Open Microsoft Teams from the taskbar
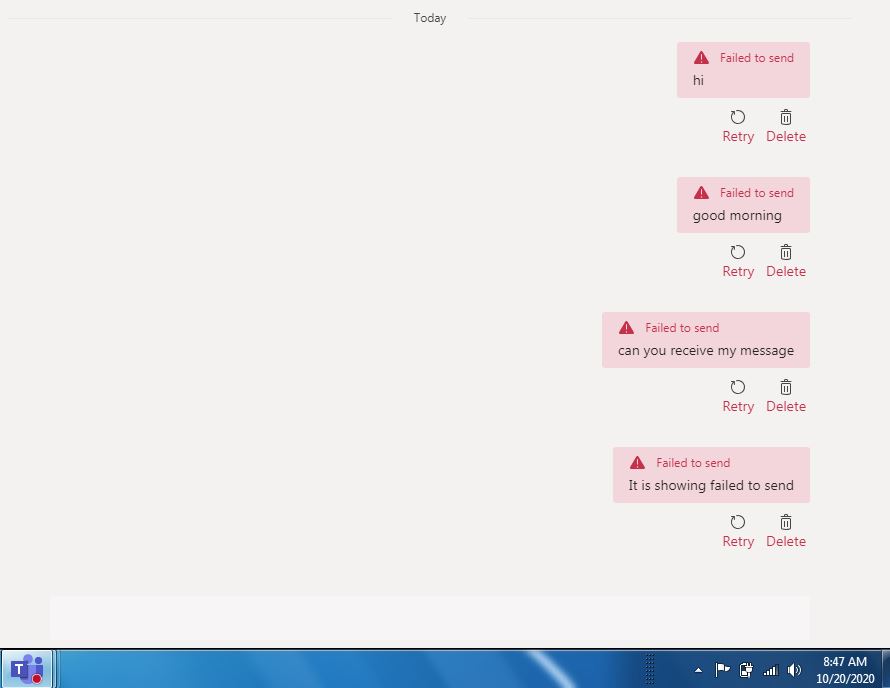This screenshot has height=688, width=890. pos(27,669)
